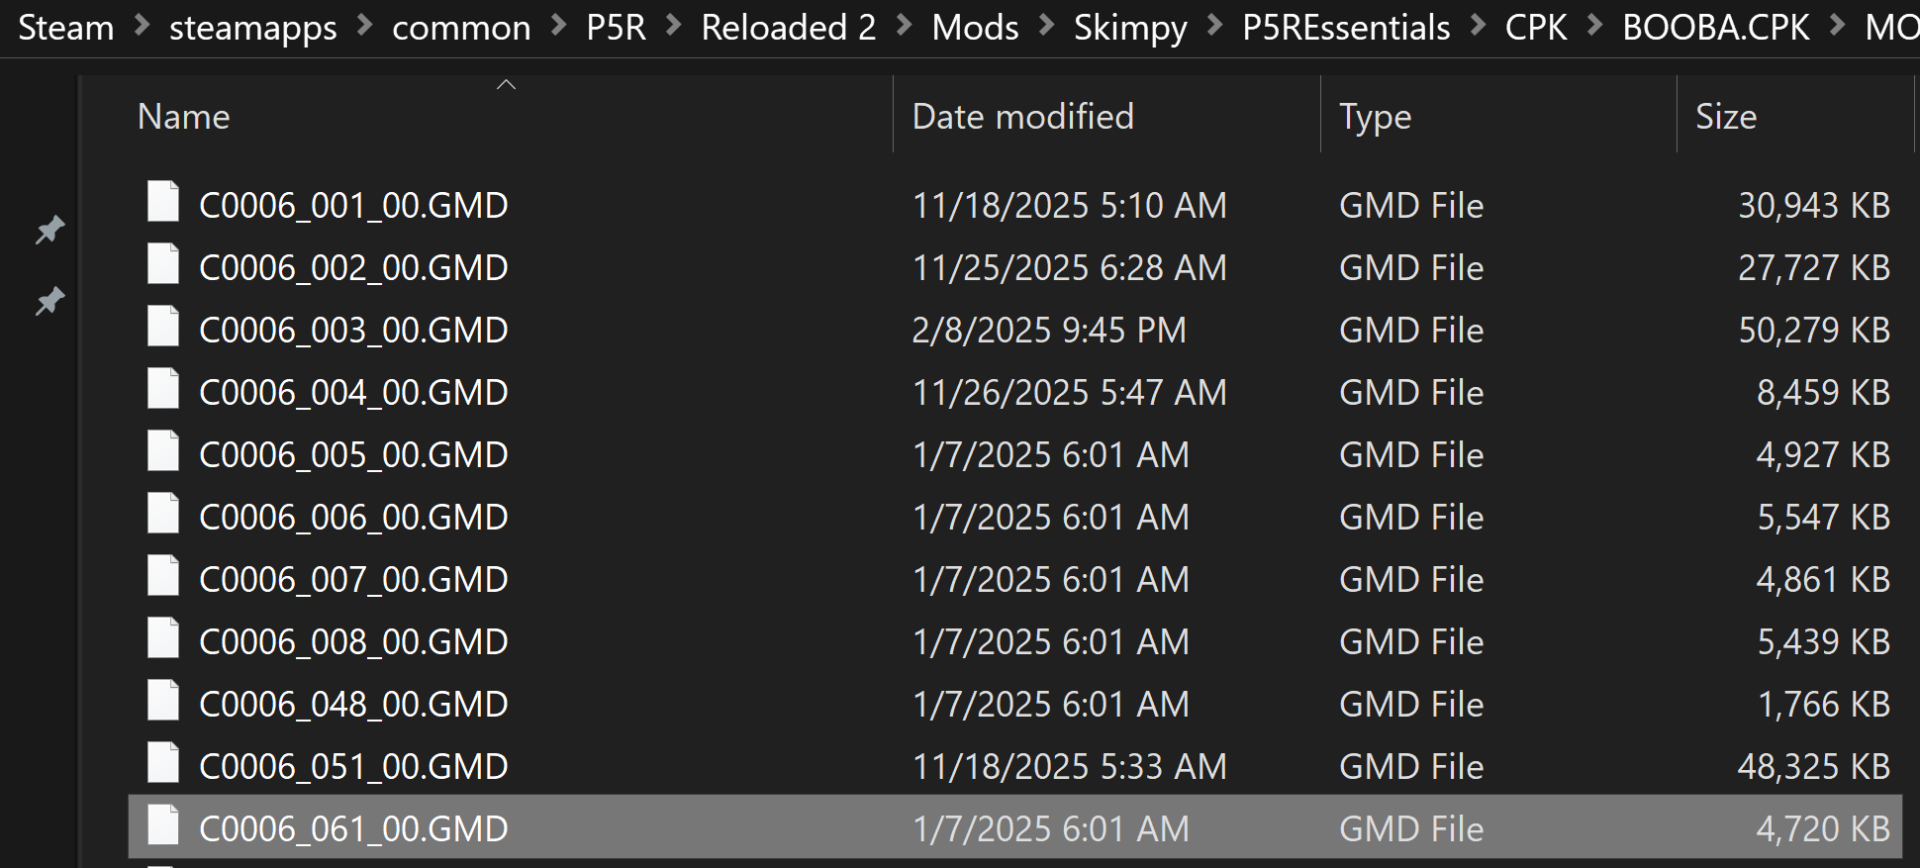
Task: Select file C0006_007_00.GMD by name
Action: click(354, 580)
